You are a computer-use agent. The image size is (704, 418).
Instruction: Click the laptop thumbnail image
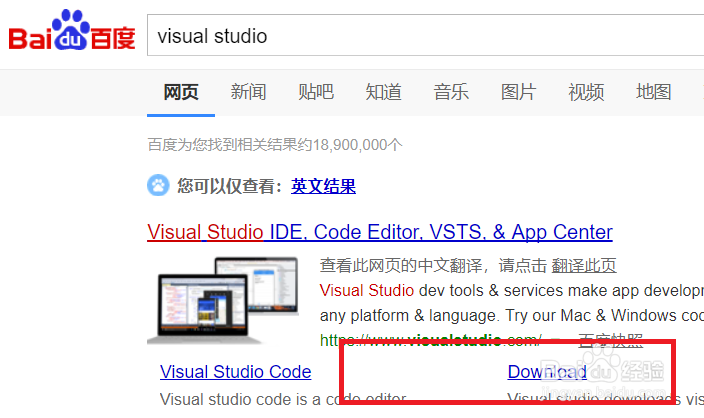[223, 300]
